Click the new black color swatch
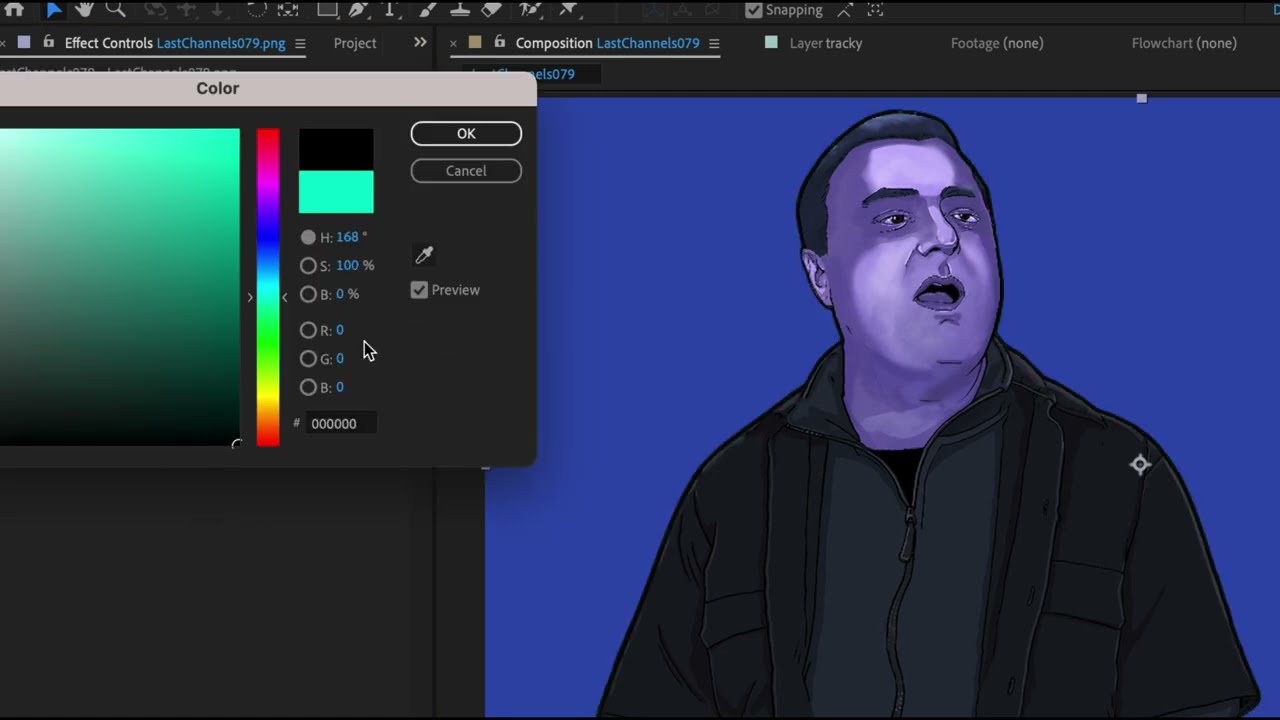Screen dimensions: 1280x720 coord(336,149)
